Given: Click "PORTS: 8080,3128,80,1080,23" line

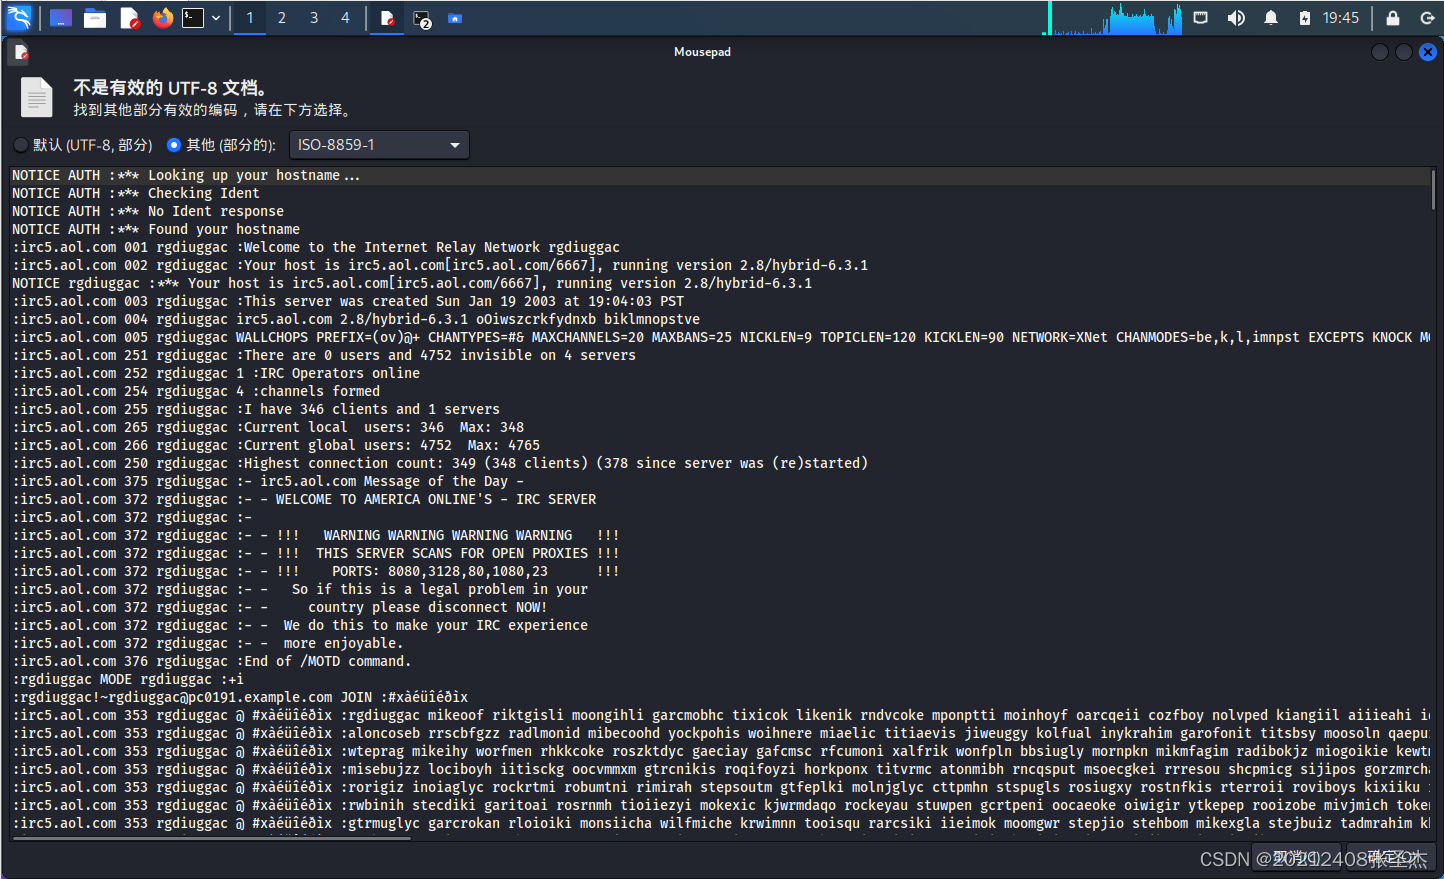Looking at the screenshot, I should (x=316, y=571).
